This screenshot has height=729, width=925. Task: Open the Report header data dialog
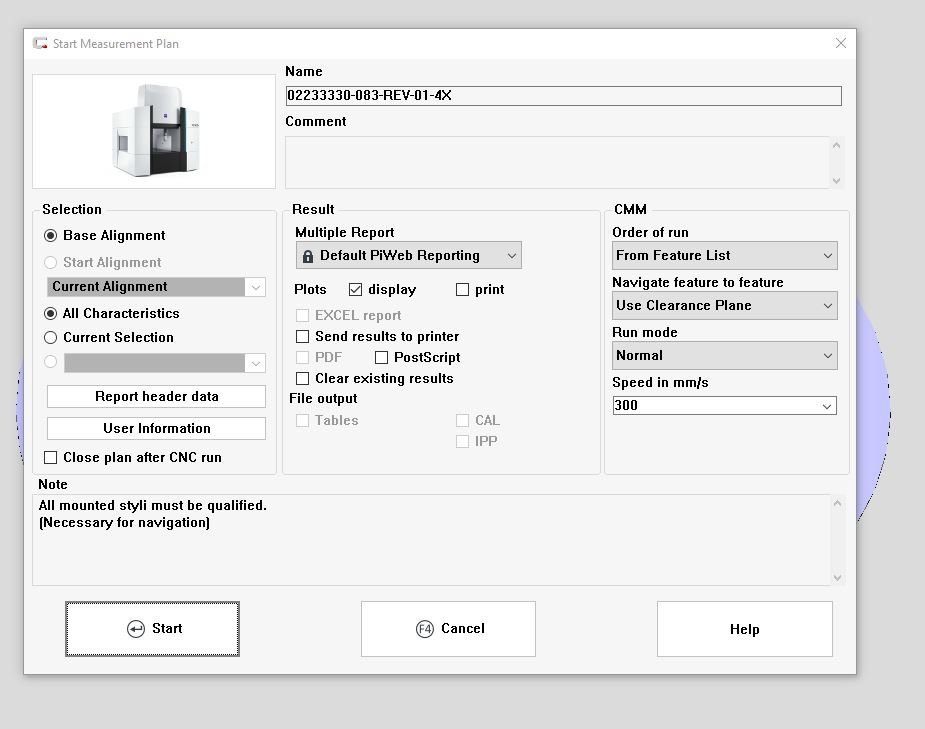tap(156, 396)
